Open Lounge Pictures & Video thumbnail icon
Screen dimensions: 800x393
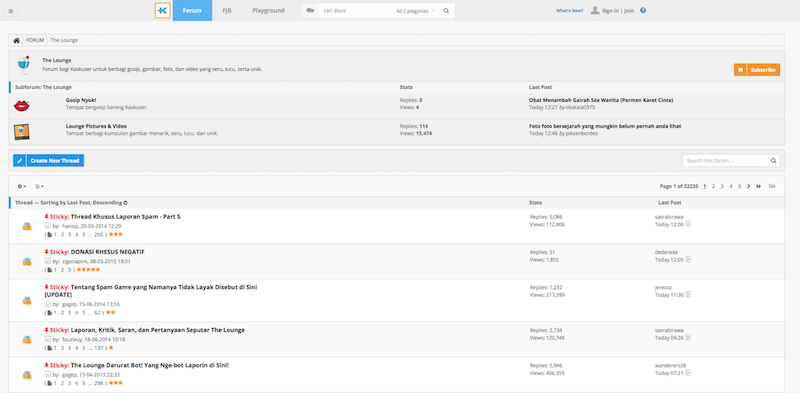21,132
